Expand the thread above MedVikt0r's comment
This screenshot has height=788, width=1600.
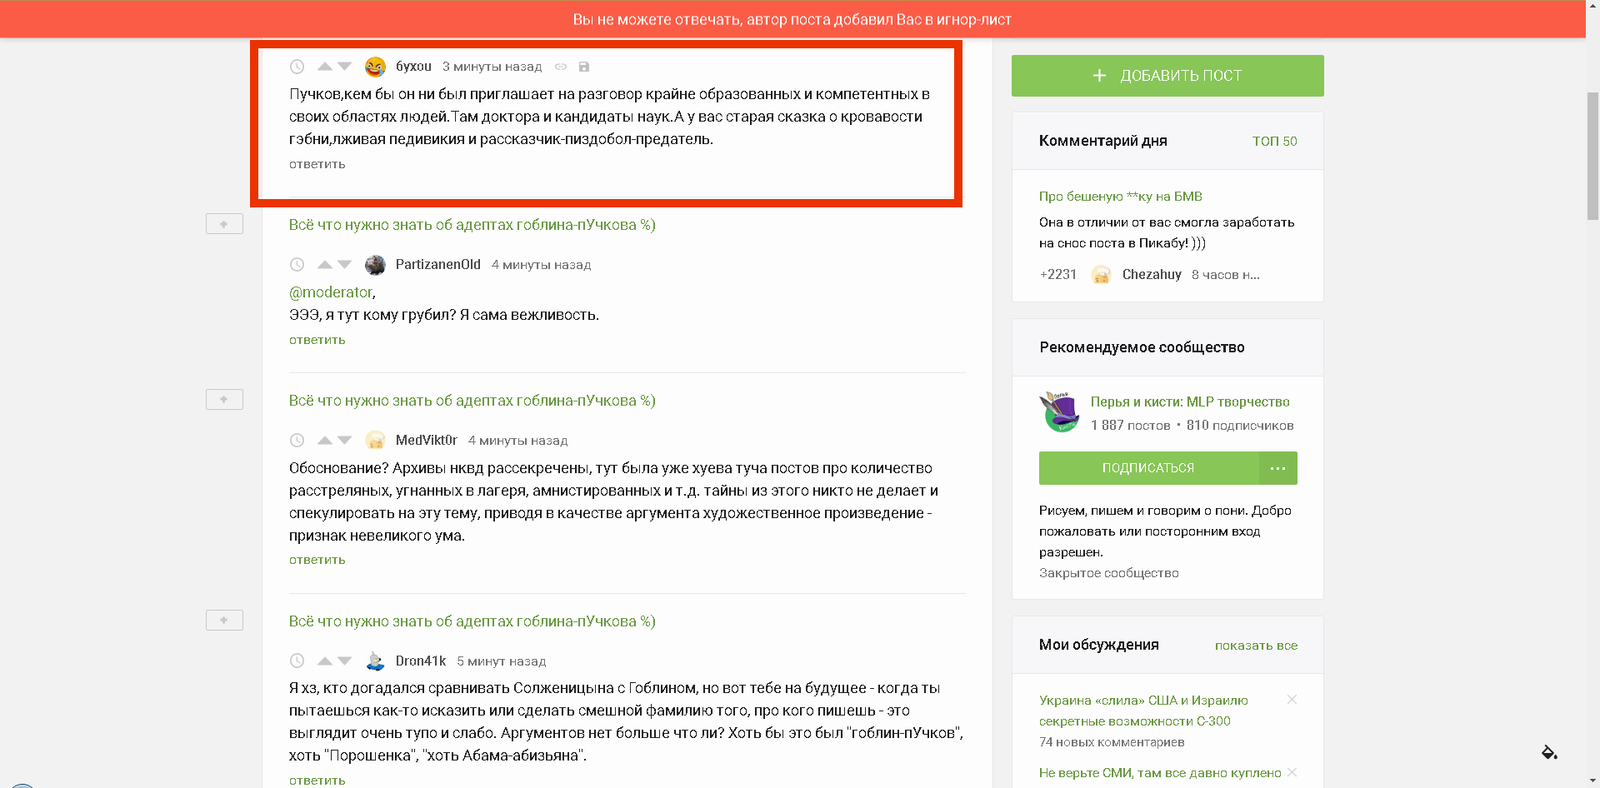coord(224,399)
